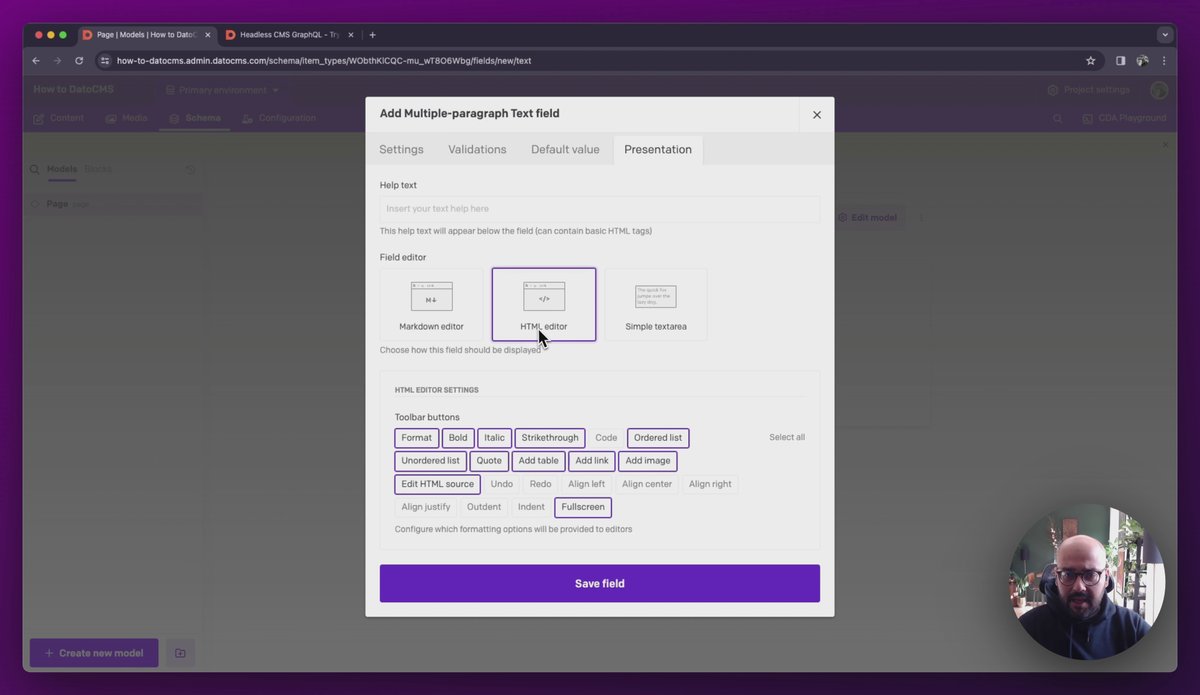Disable the Bold toolbar button option
Viewport: 1200px width, 695px height.
(458, 438)
